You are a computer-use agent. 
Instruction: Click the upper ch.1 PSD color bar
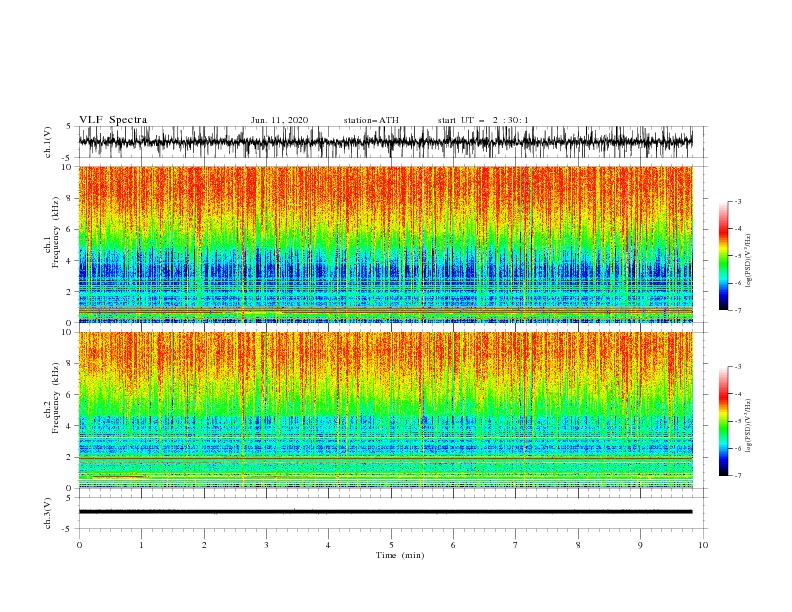724,256
